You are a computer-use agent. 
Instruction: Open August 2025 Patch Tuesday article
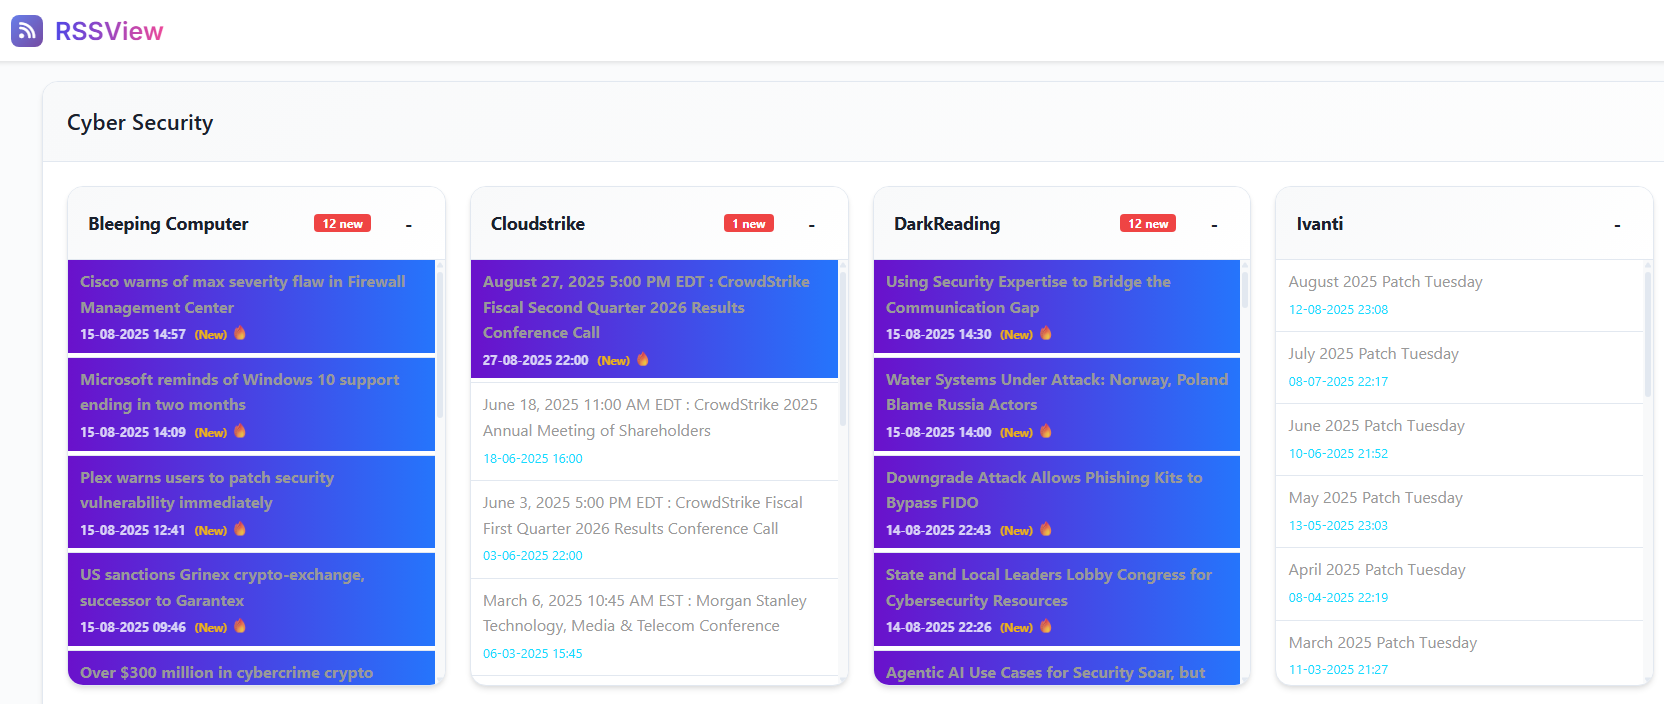[x=1385, y=282]
